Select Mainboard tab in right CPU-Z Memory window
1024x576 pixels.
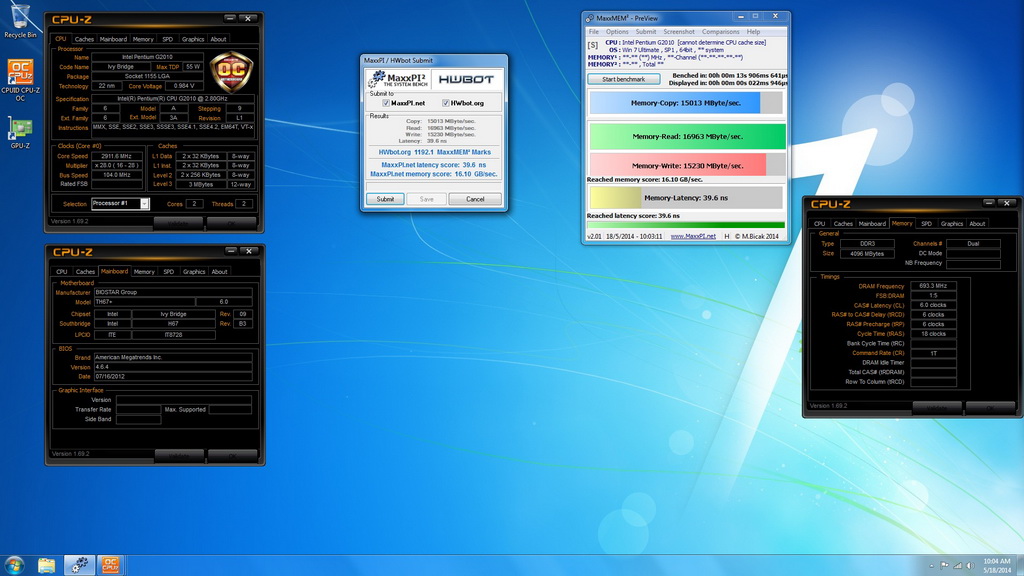click(872, 223)
